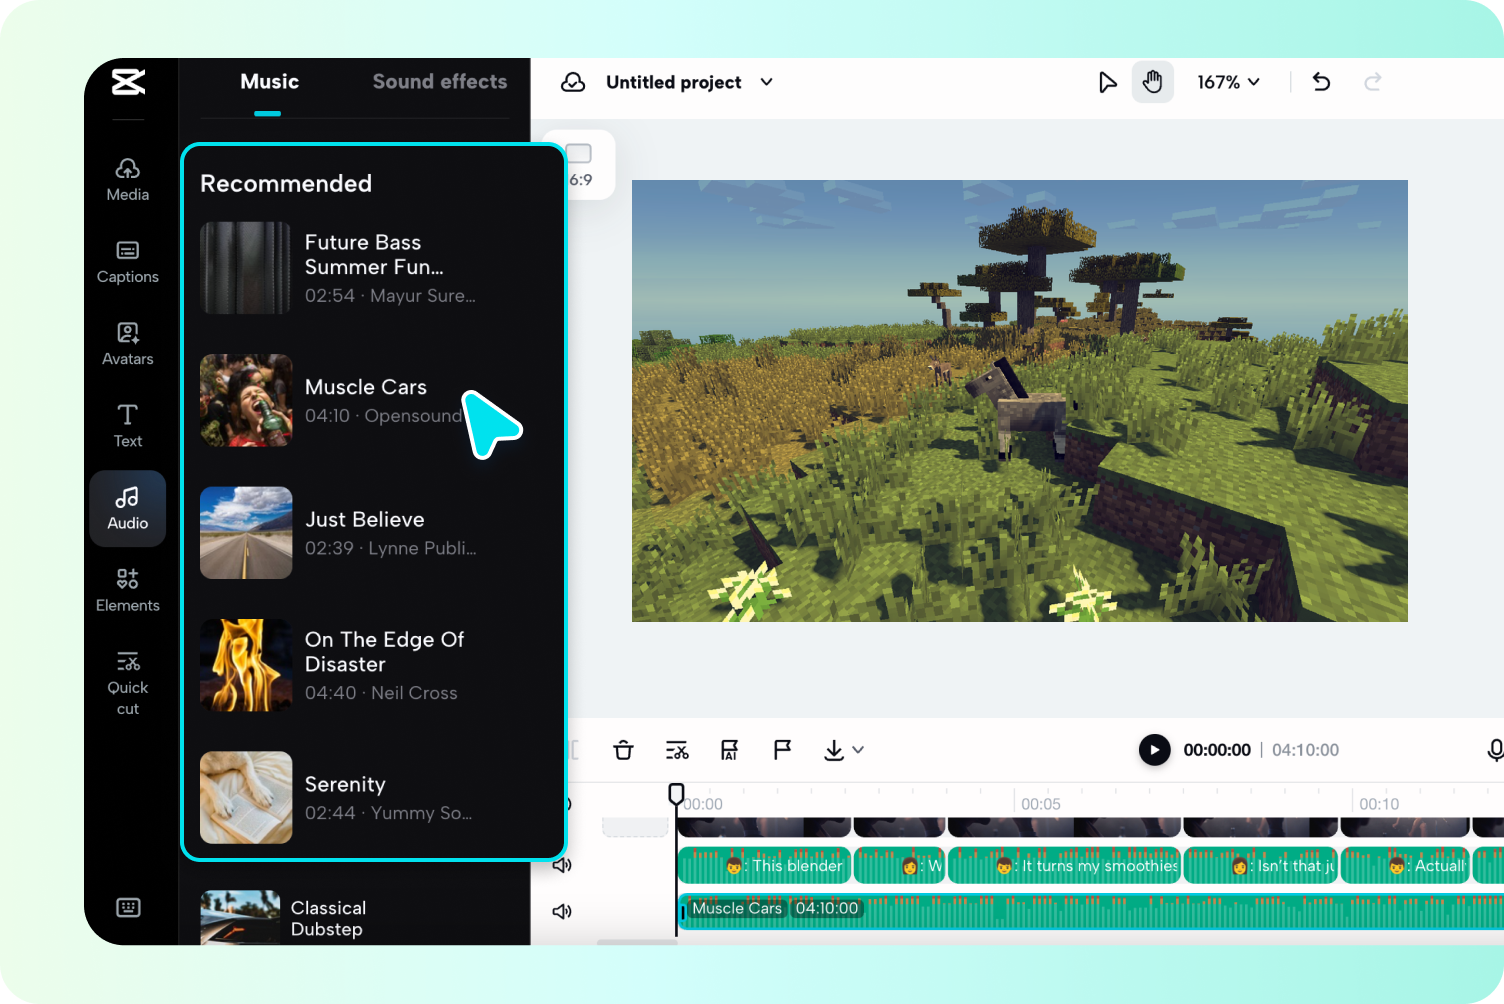
Task: Click the timeline playhead marker
Action: 676,794
